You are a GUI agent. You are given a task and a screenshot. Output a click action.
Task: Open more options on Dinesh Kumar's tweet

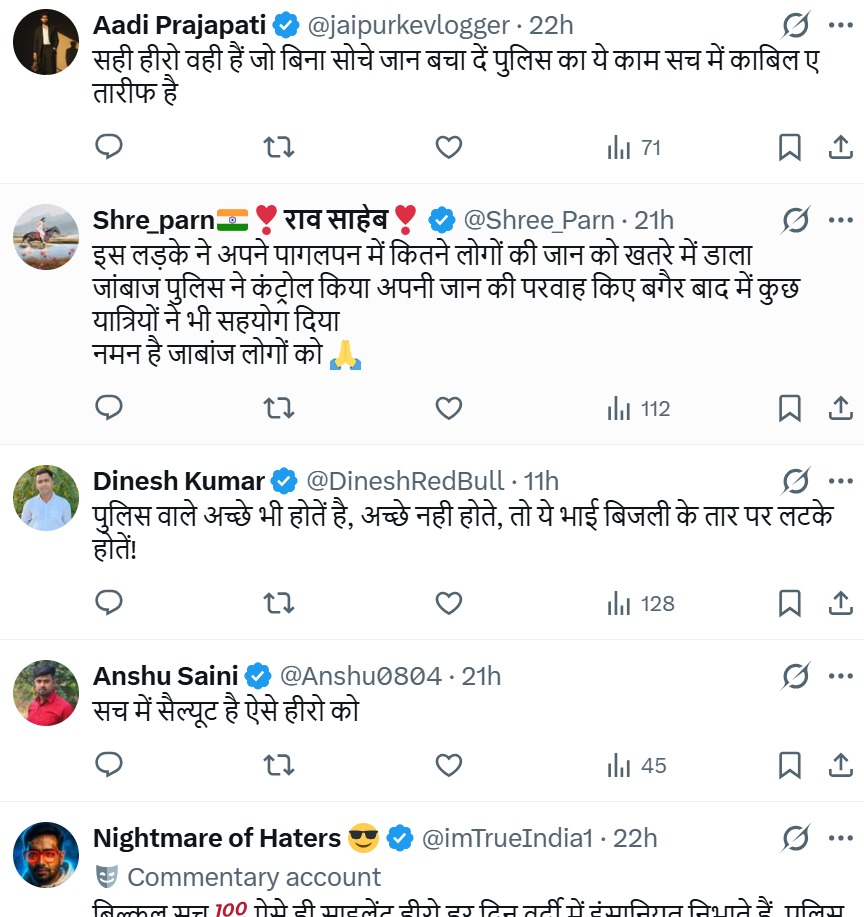click(x=841, y=480)
